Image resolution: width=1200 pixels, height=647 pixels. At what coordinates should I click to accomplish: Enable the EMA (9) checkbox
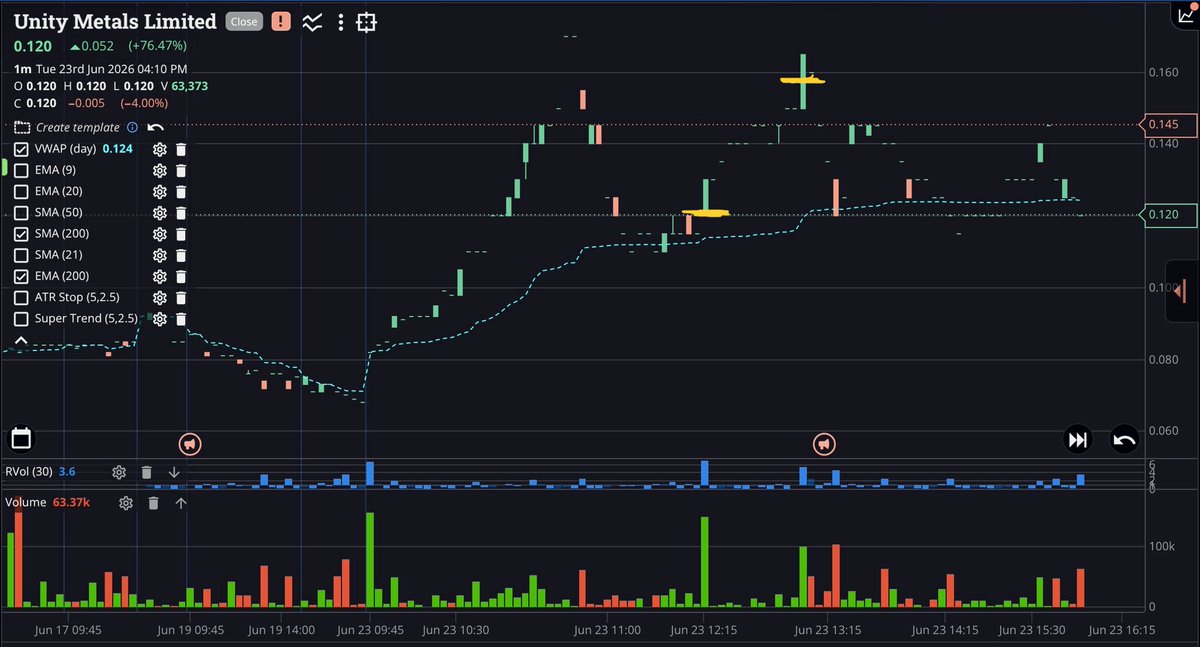pos(22,170)
